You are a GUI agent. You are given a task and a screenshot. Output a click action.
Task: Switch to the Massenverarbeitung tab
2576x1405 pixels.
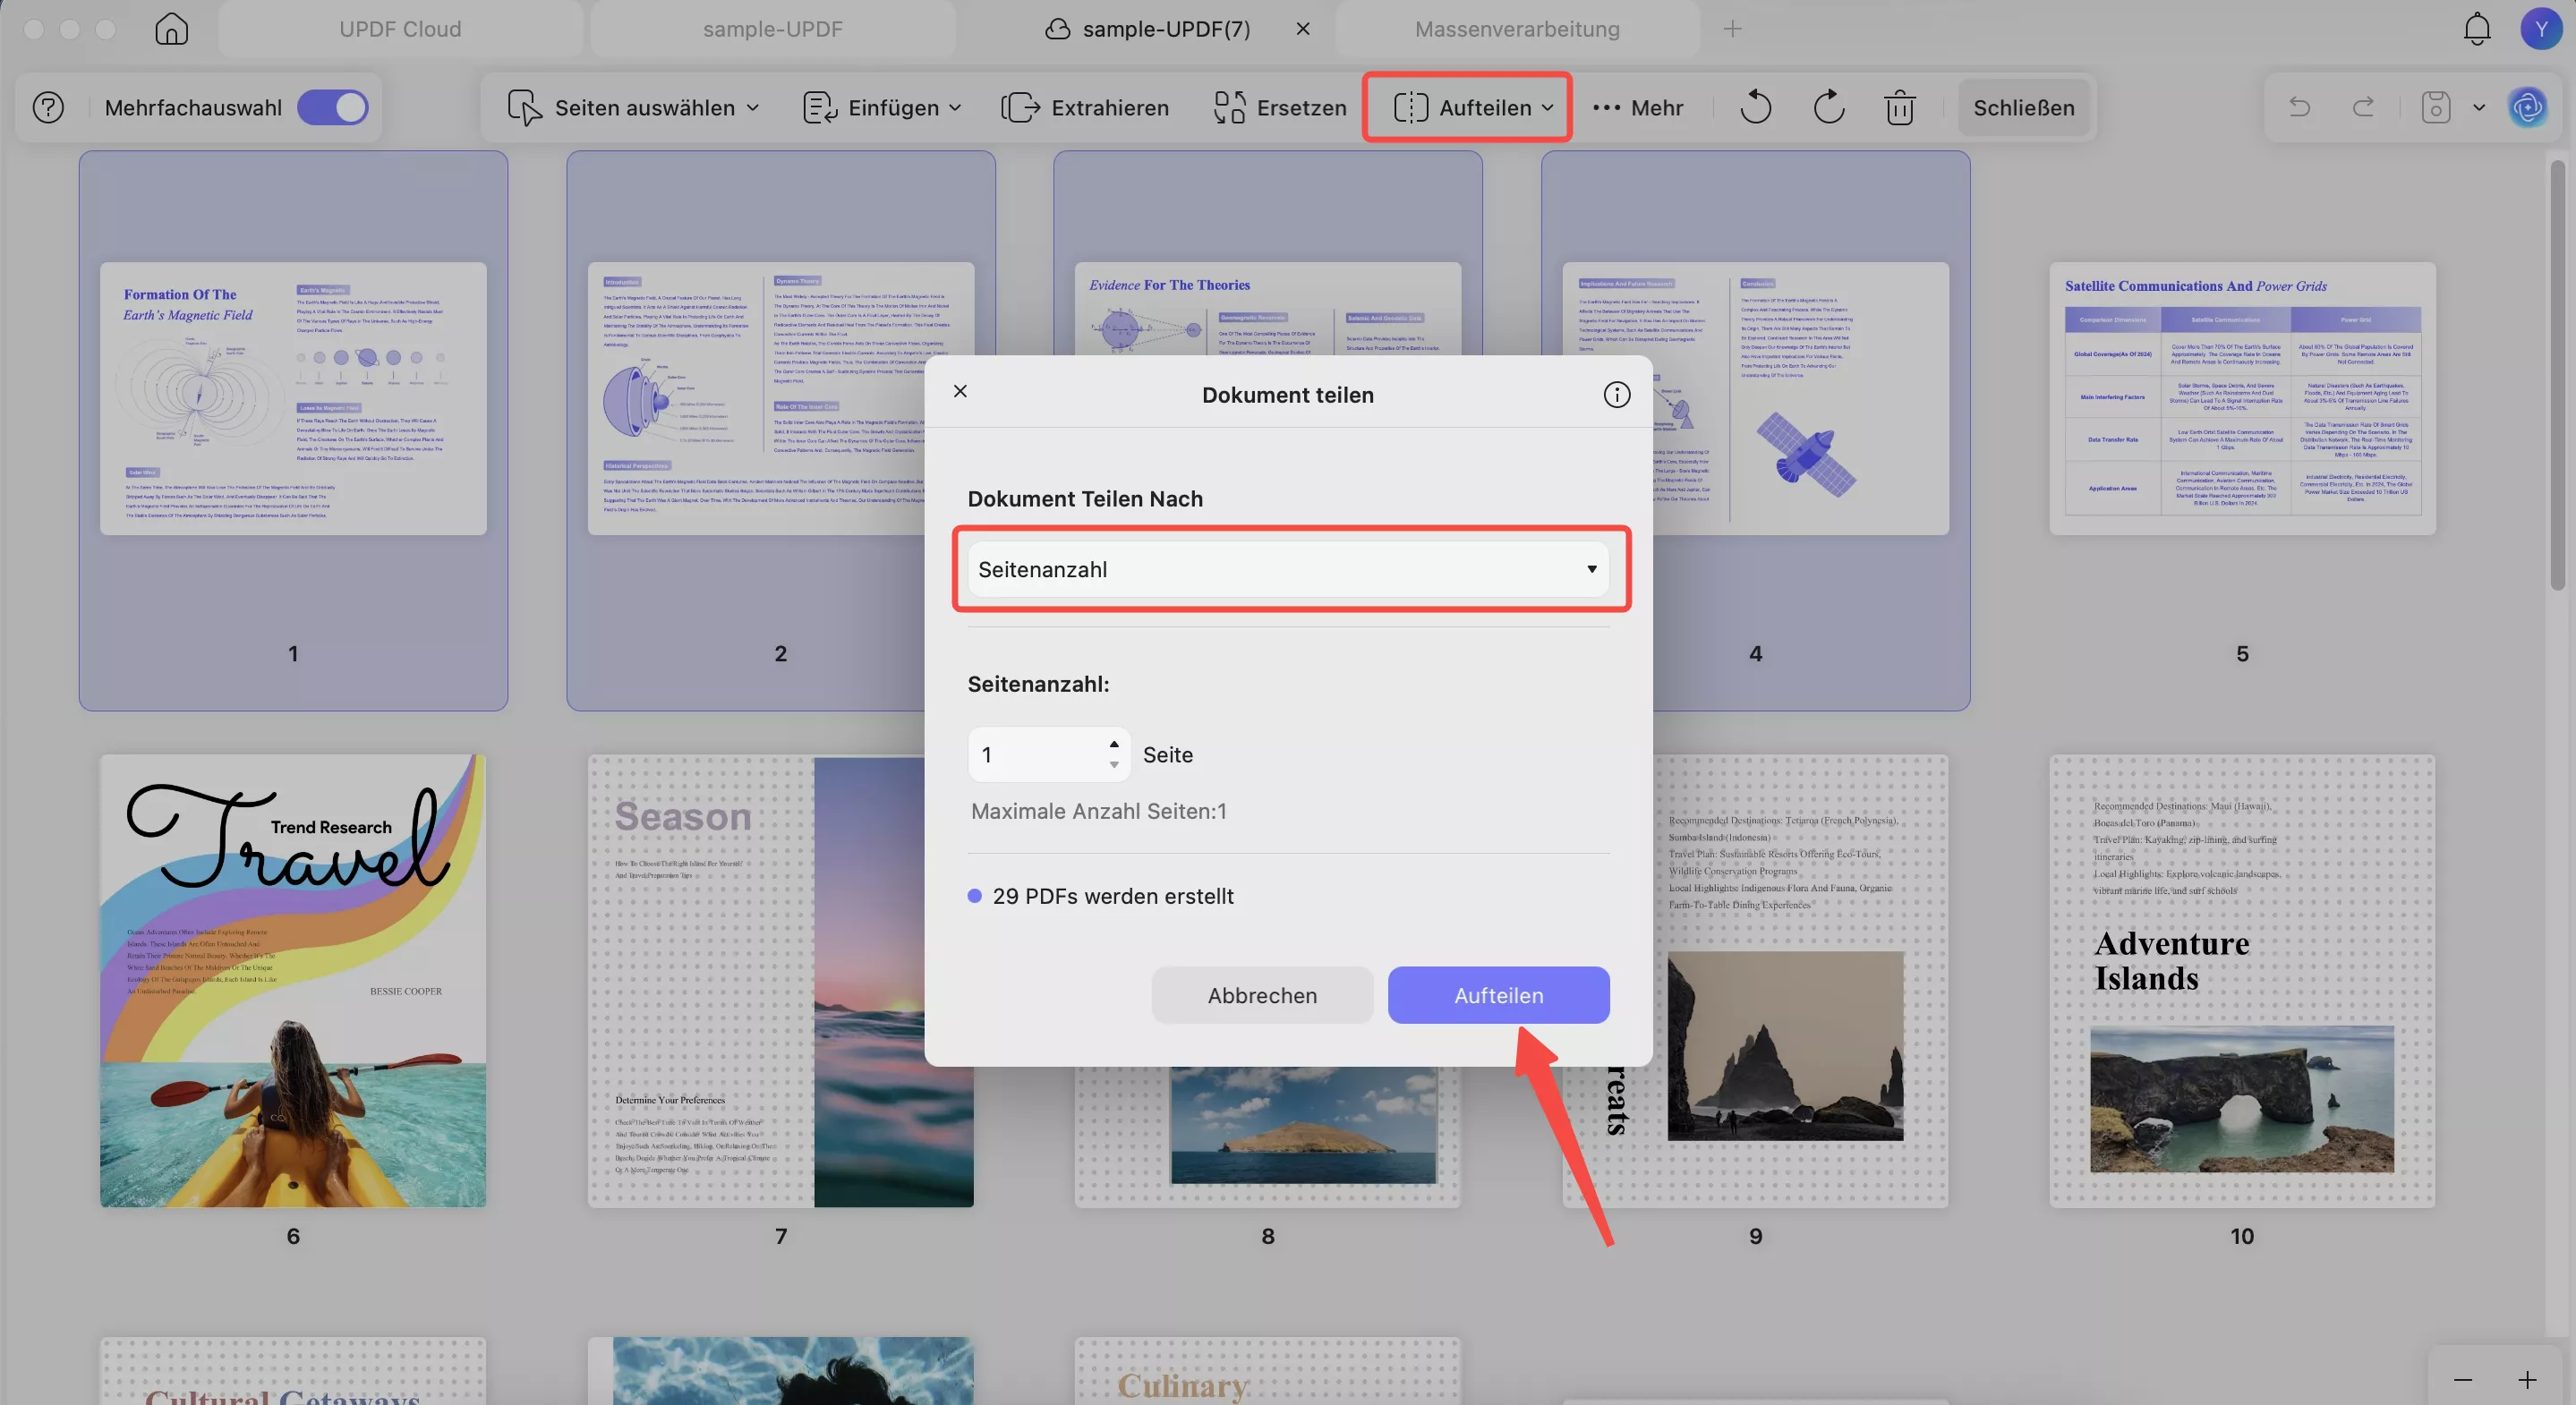1516,28
